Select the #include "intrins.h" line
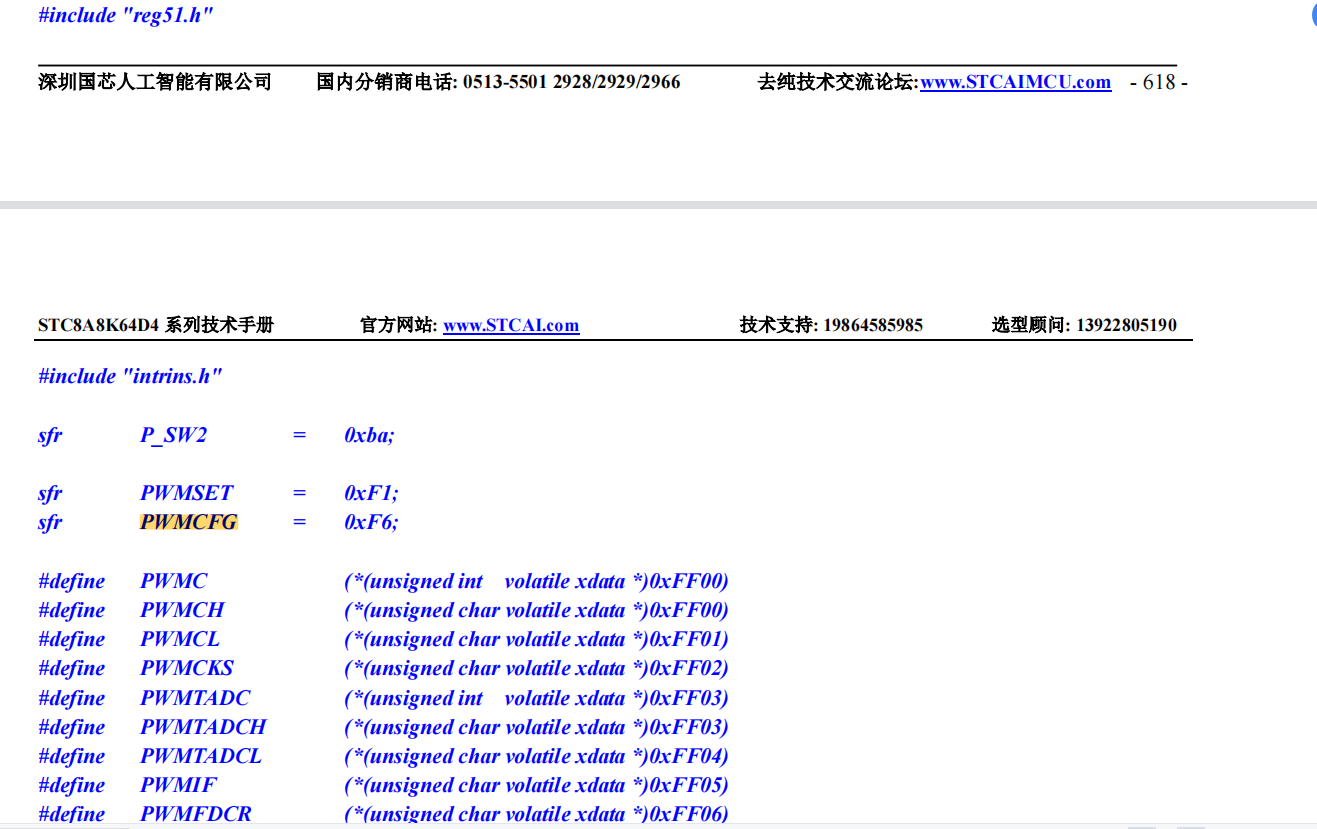 tap(130, 377)
